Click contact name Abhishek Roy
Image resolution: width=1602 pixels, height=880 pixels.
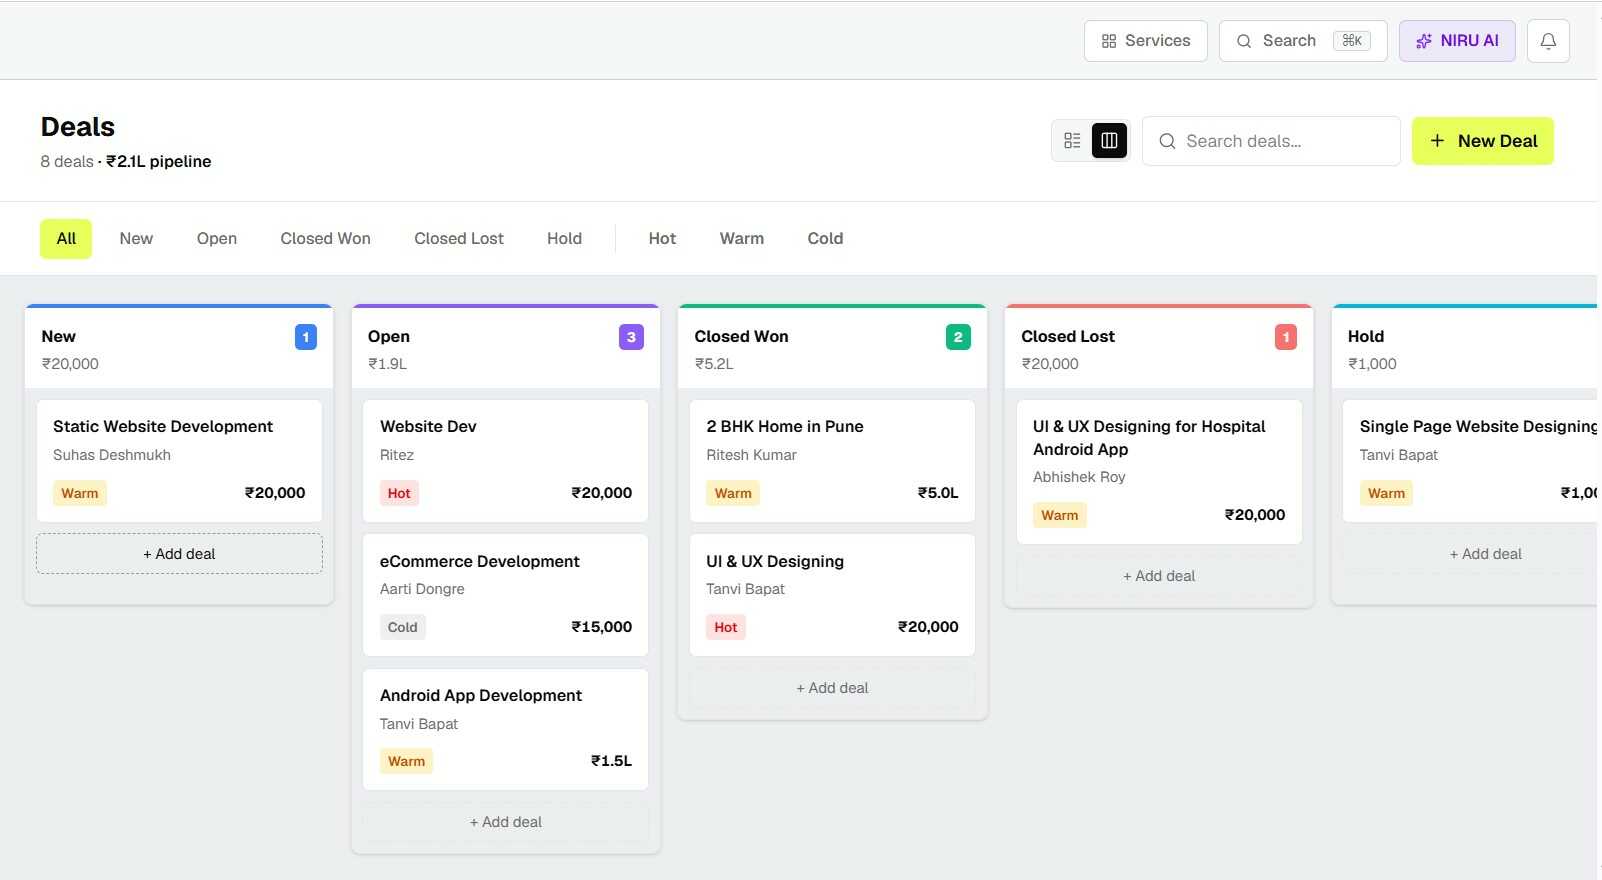(x=1079, y=477)
